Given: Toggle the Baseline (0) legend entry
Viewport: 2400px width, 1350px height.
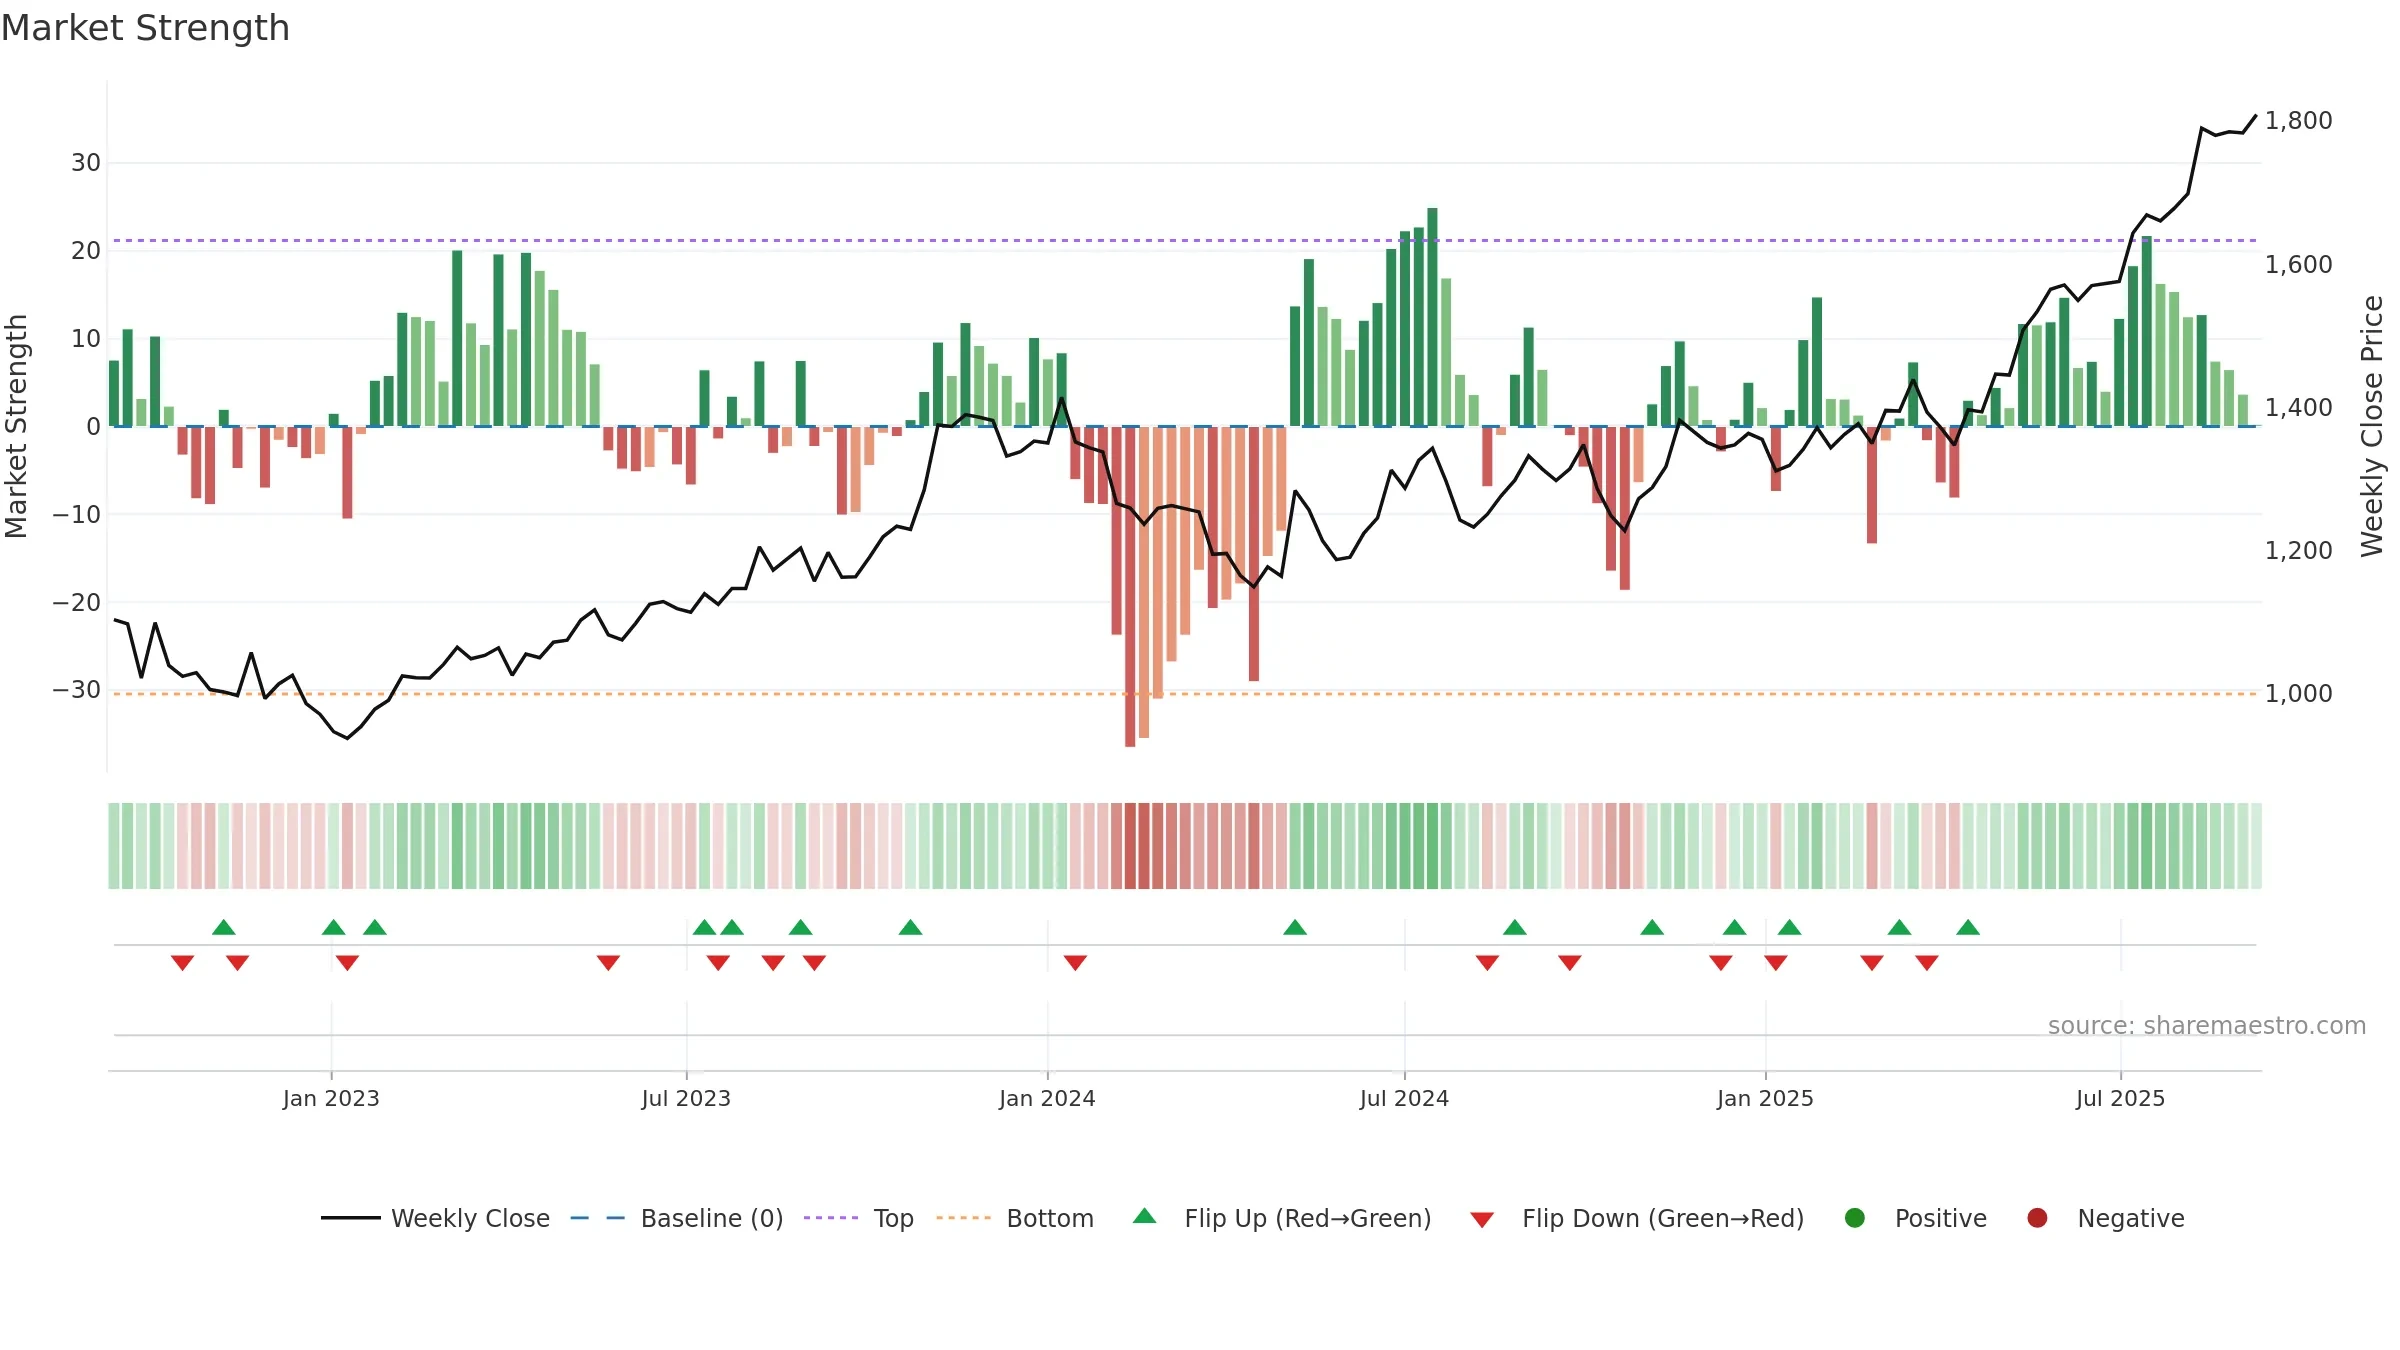Looking at the screenshot, I should click(x=677, y=1218).
